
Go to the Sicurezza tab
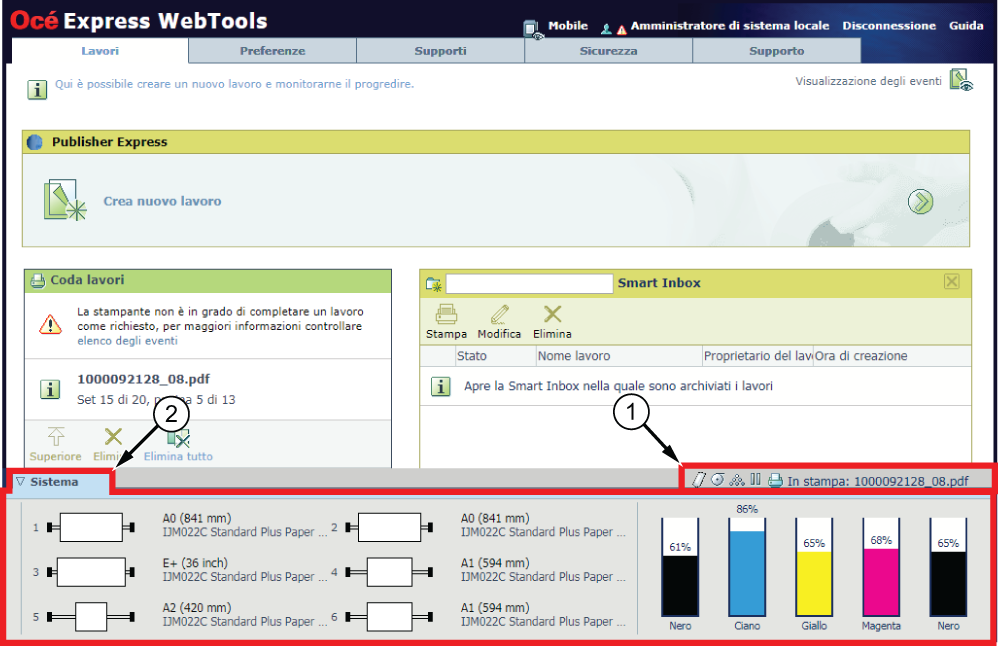click(608, 51)
